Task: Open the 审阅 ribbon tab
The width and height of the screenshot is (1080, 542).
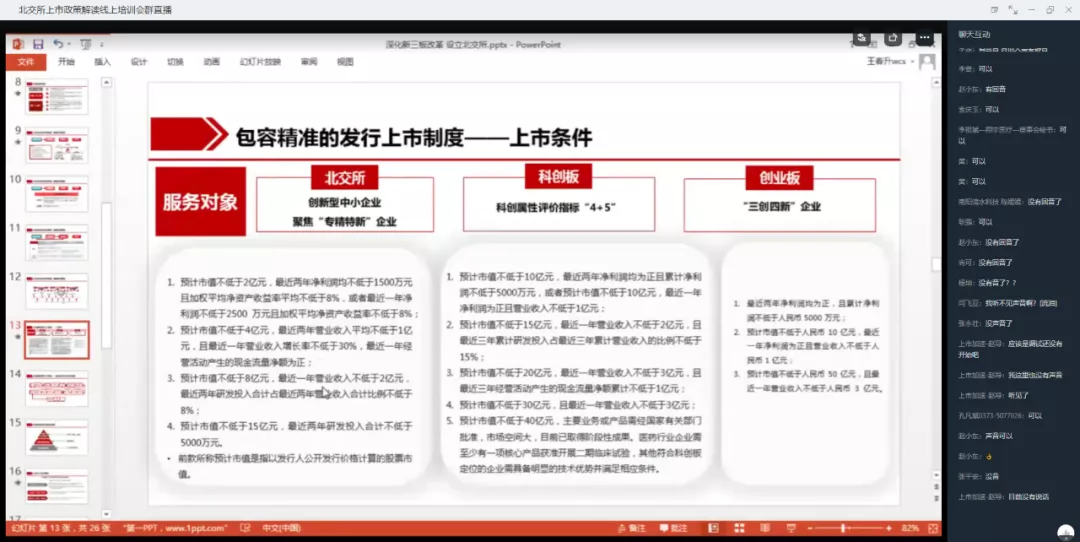Action: 309,62
